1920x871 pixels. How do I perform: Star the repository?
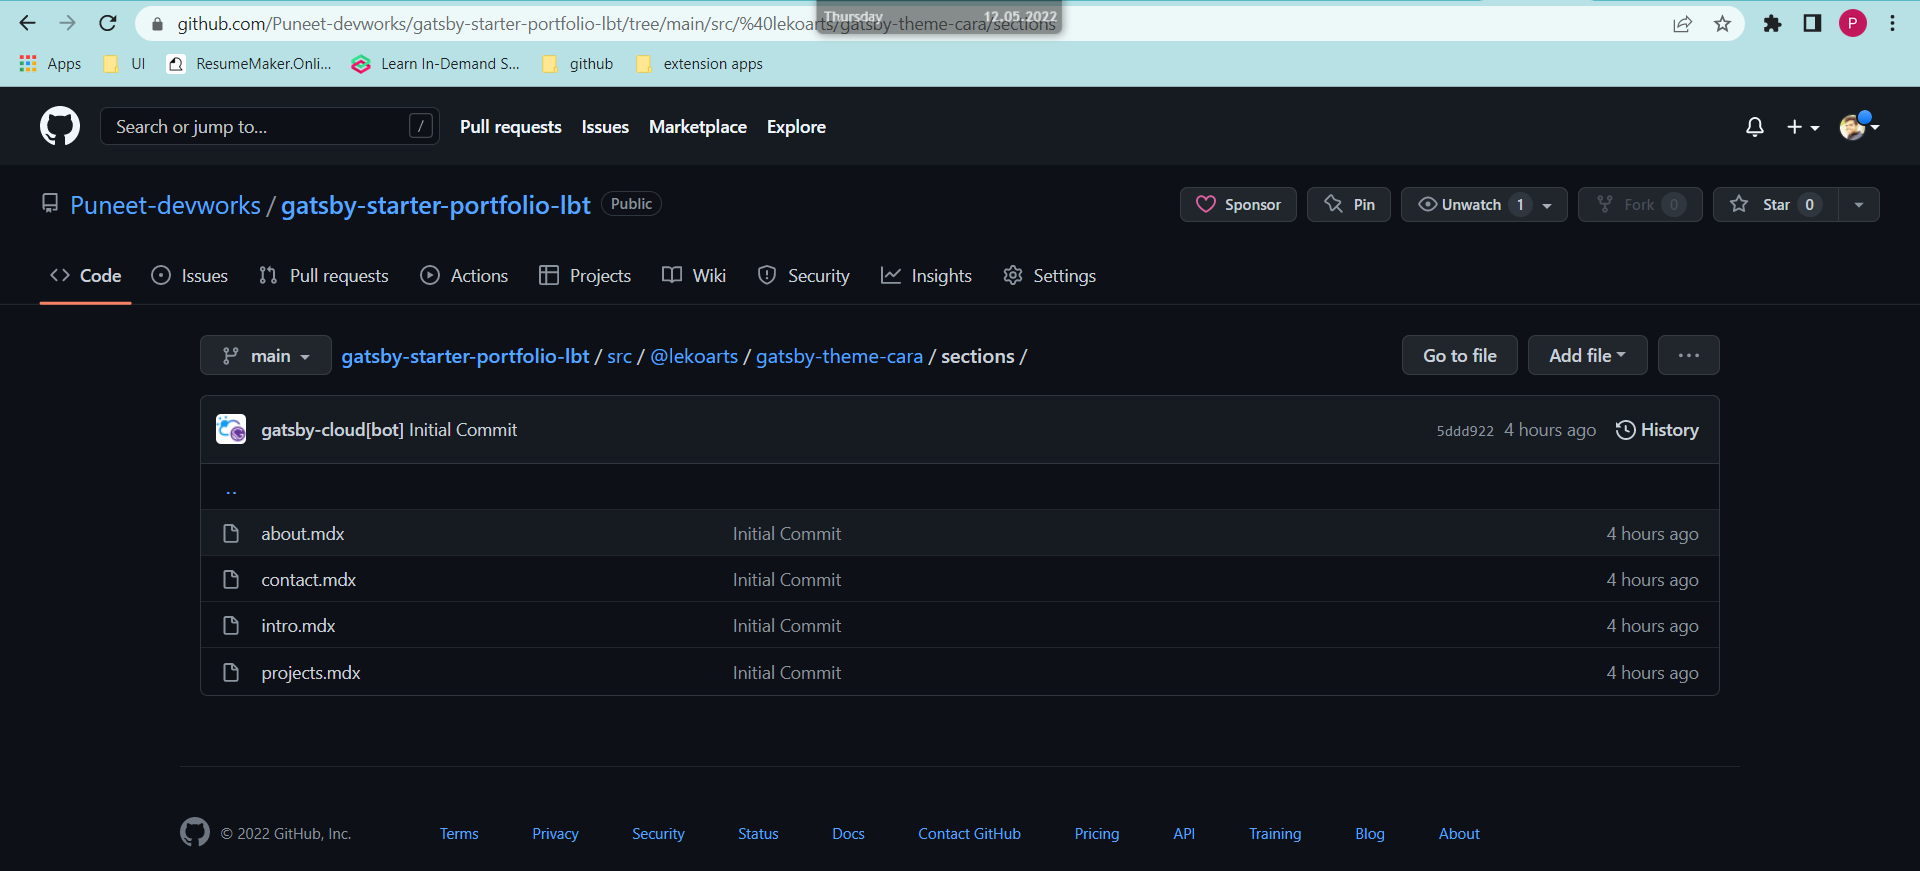(x=1775, y=204)
